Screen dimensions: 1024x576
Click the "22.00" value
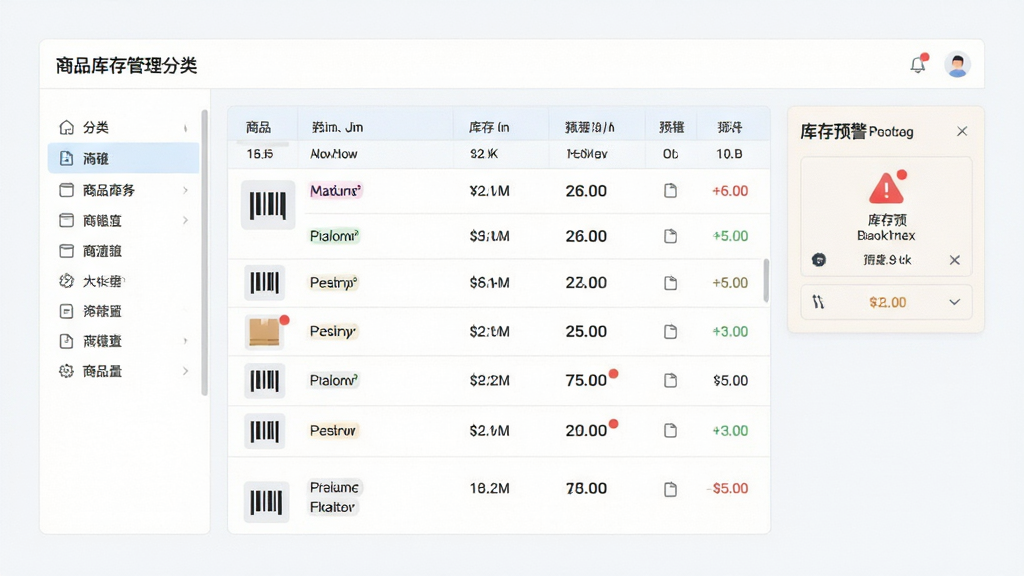point(586,283)
